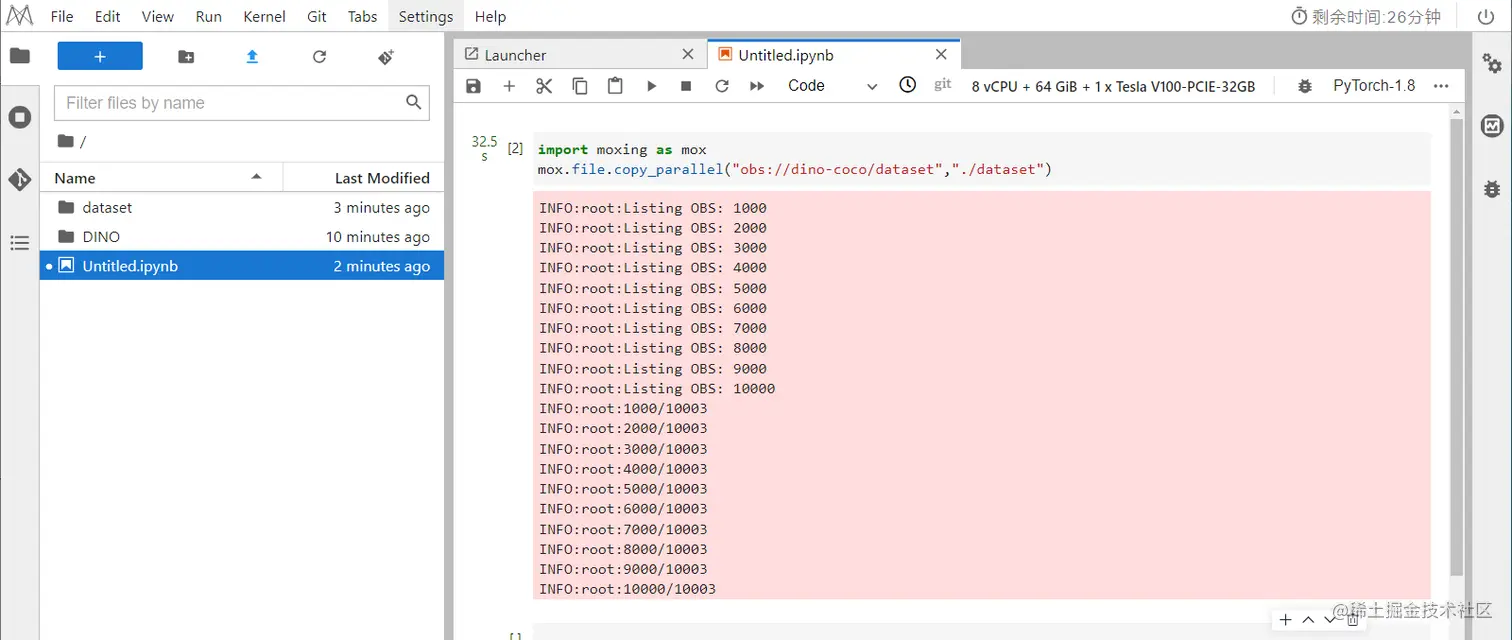Select the dataset folder
The width and height of the screenshot is (1512, 640).
pos(242,207)
